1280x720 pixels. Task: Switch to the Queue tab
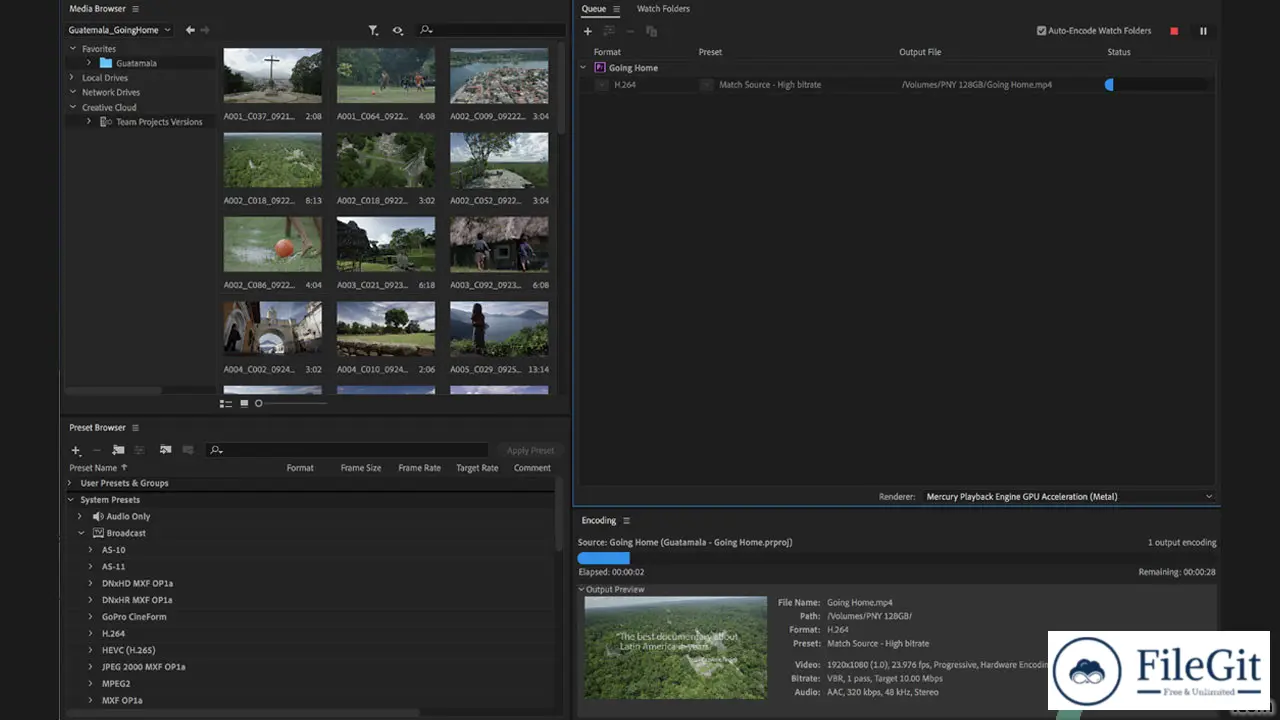click(x=594, y=9)
